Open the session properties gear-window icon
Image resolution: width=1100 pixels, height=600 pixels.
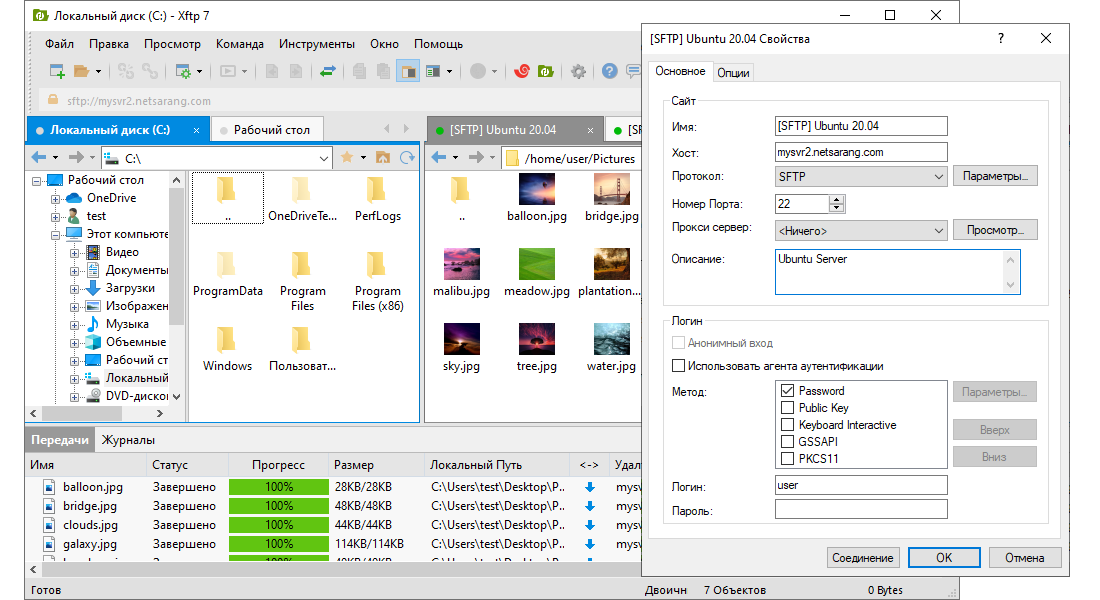[x=183, y=71]
